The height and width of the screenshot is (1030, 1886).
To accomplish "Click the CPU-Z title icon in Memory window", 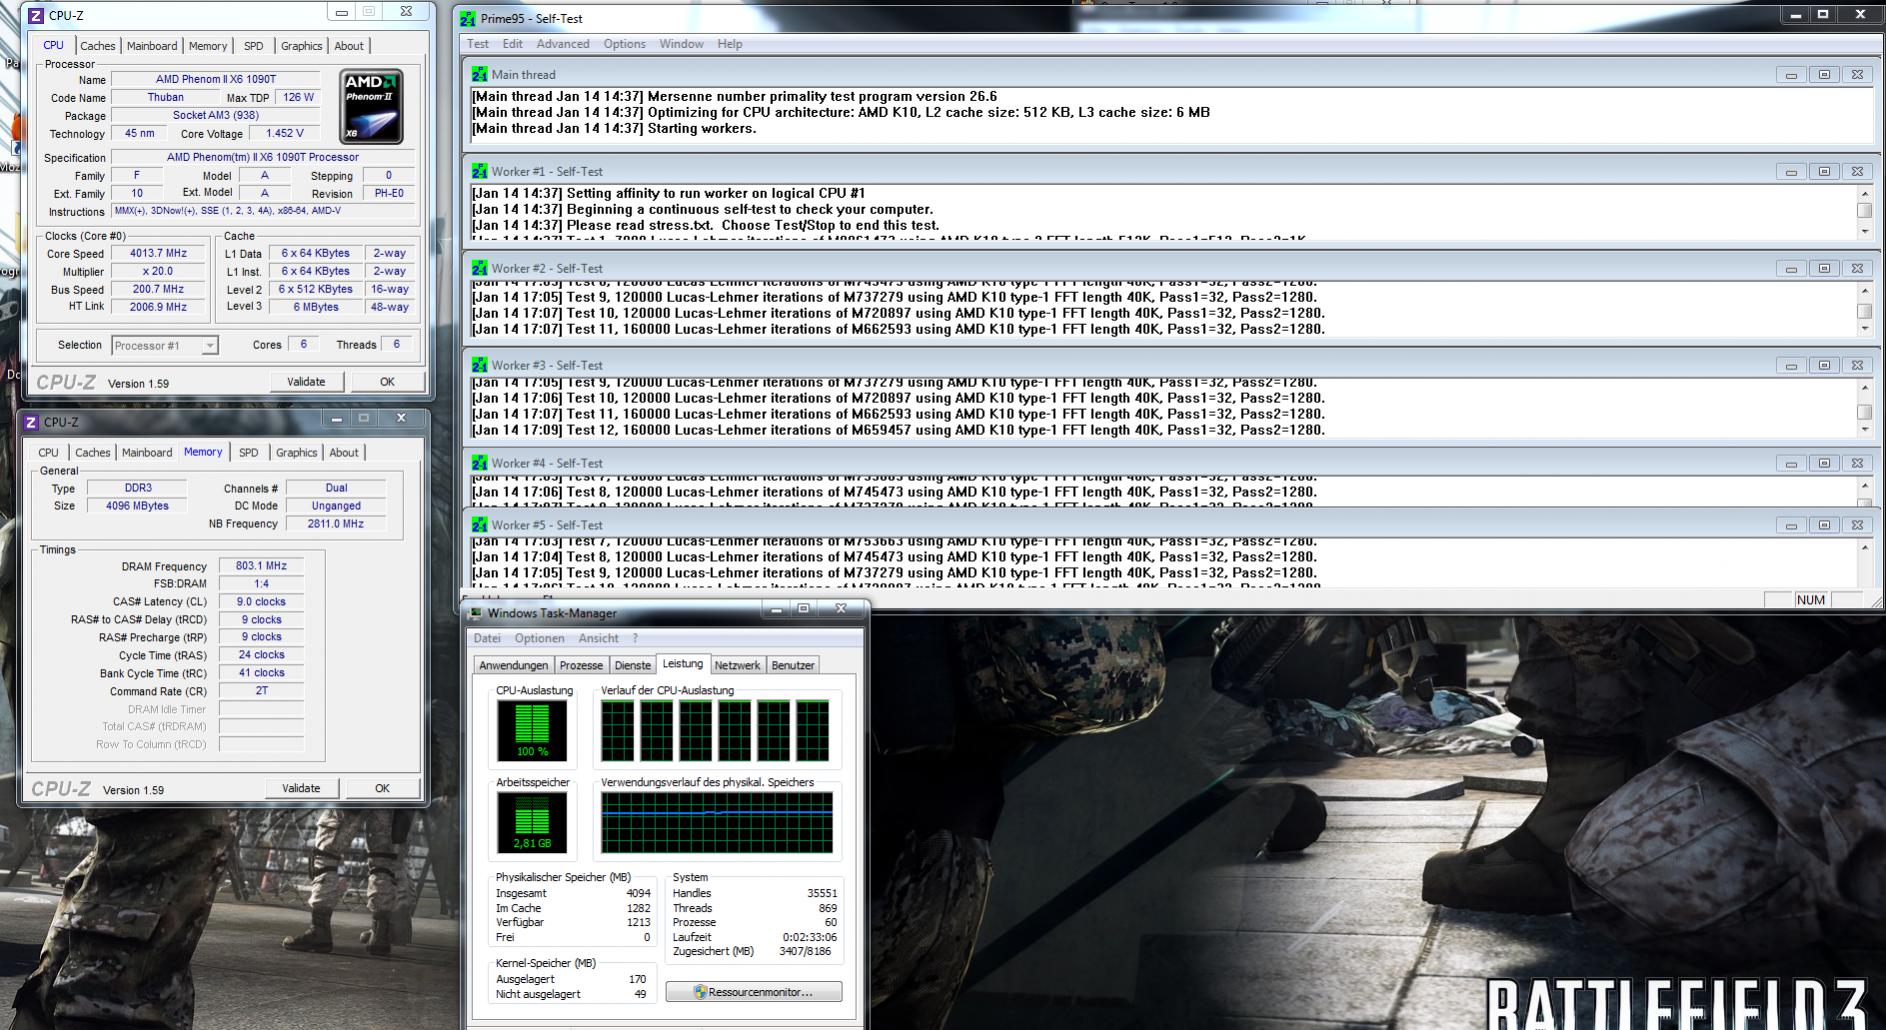I will 31,422.
